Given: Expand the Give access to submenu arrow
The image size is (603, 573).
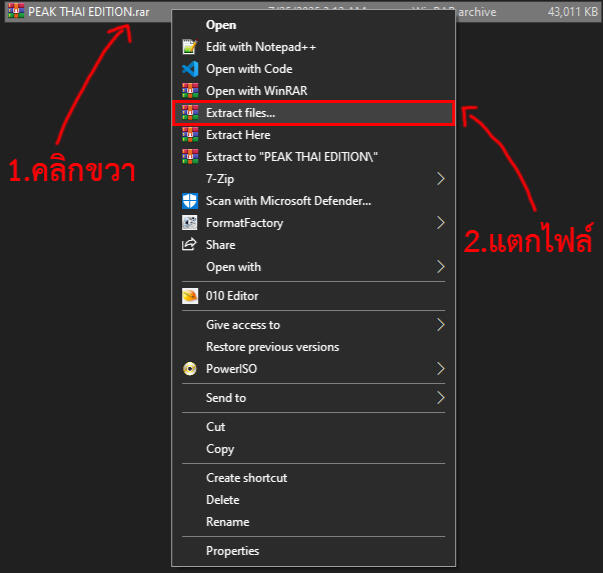Looking at the screenshot, I should tap(441, 325).
